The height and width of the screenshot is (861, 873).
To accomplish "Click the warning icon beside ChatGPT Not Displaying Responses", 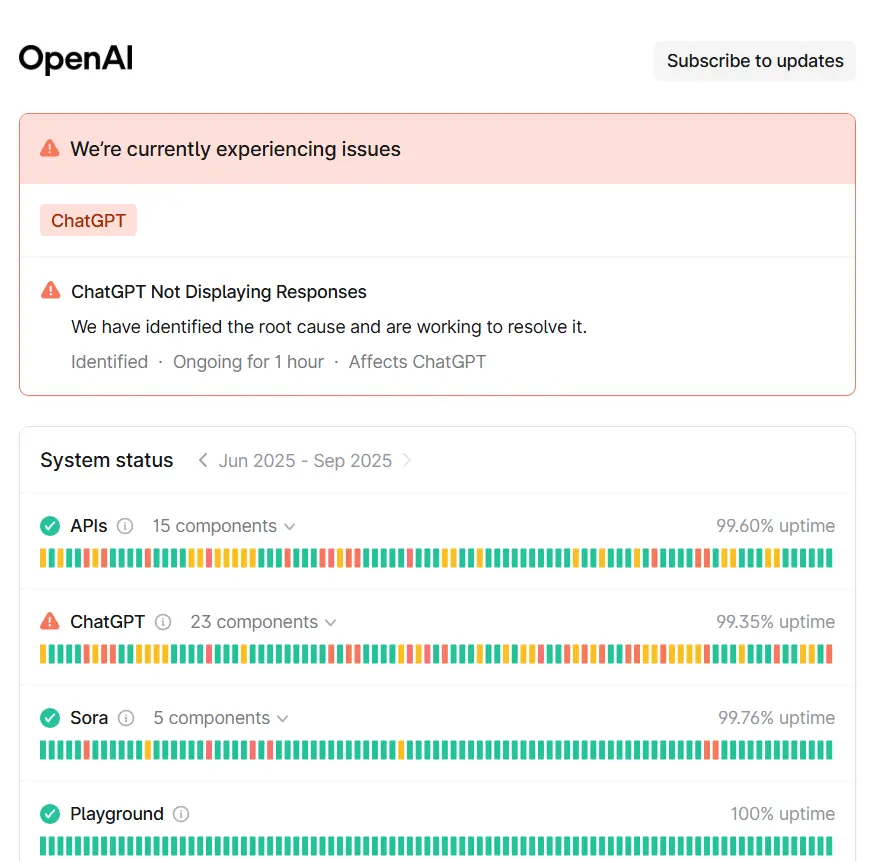I will click(51, 291).
